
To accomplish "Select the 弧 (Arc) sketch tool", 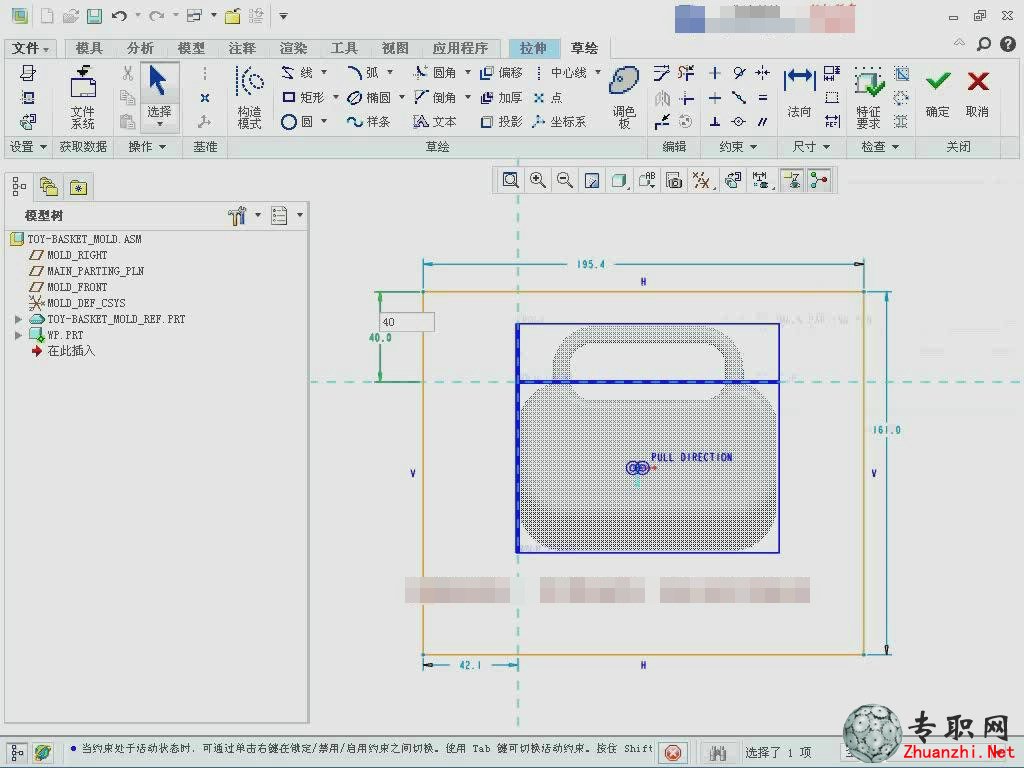I will (x=363, y=72).
